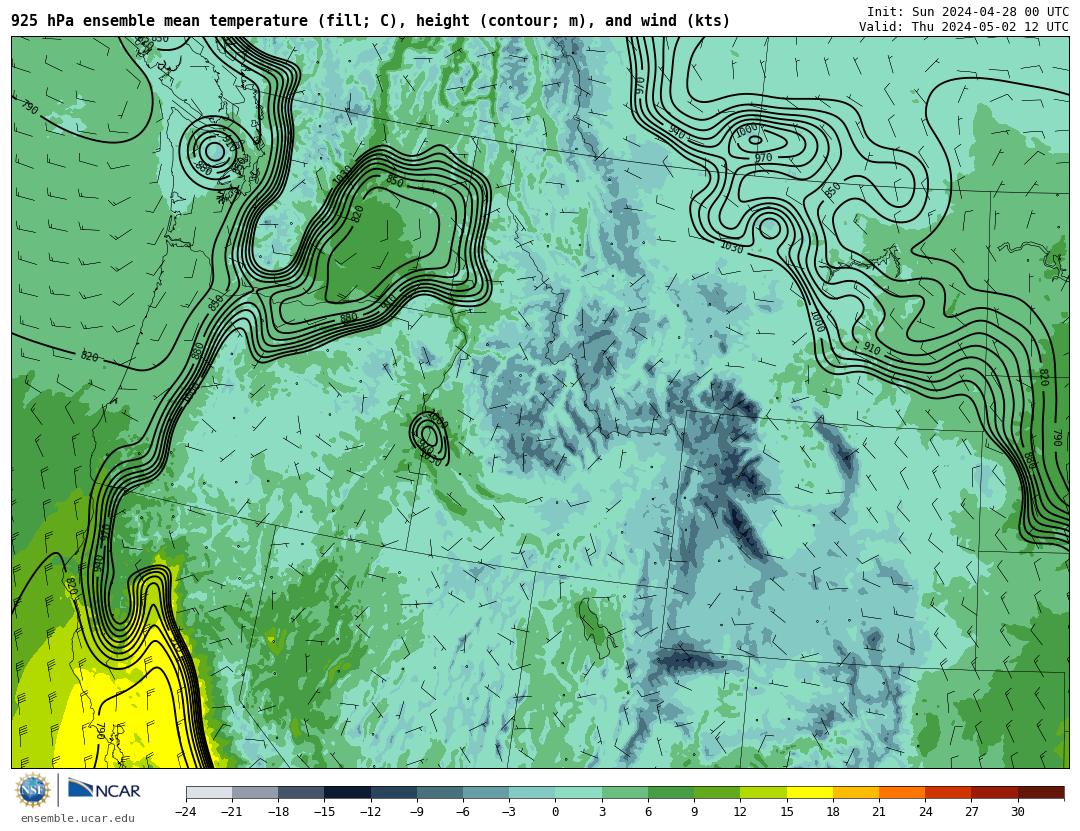Pick the dark red colorbar segment between 27 and 30
Screen dimensions: 1080x831
point(994,792)
